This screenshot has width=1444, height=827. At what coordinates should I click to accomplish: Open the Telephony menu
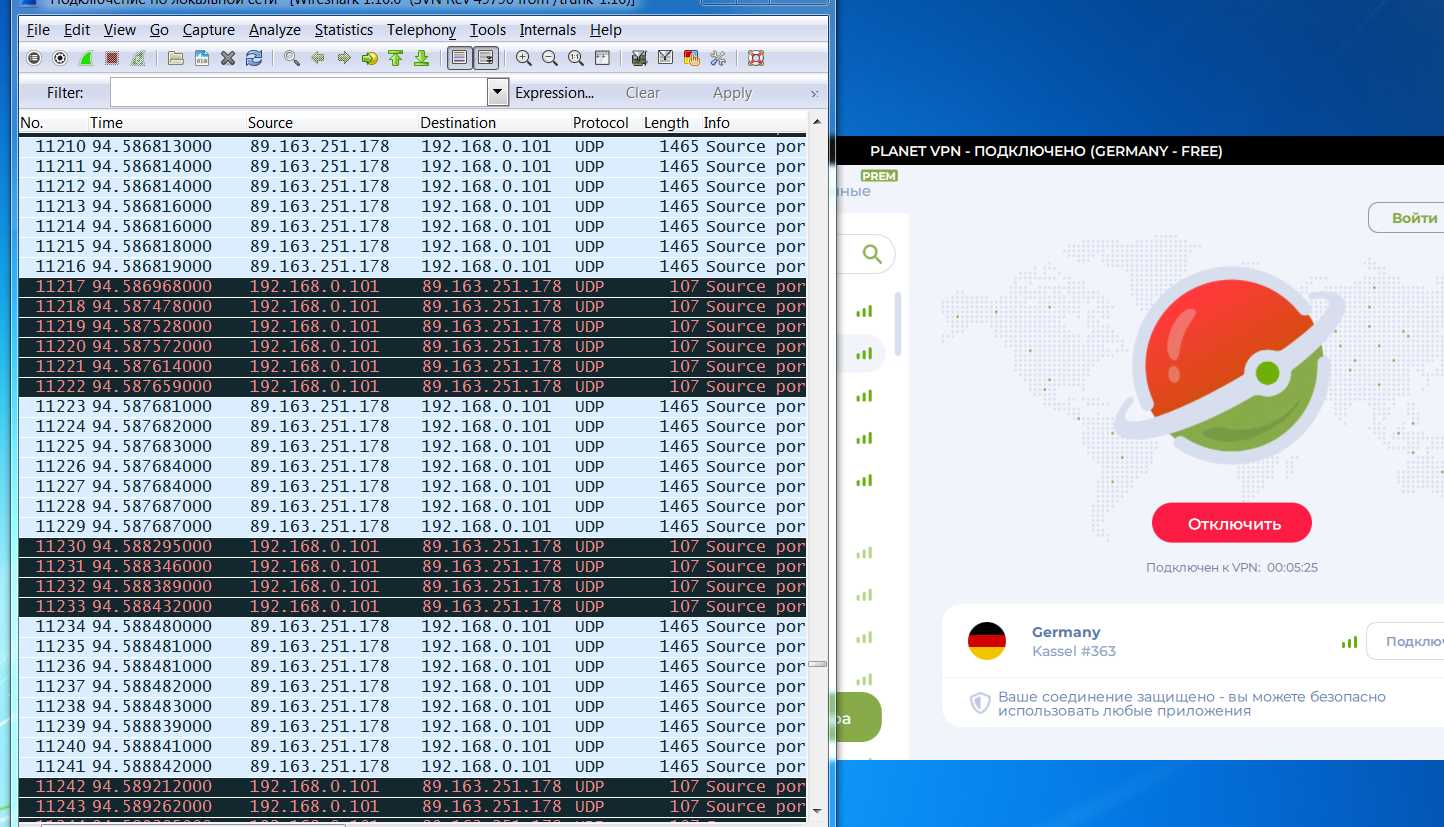click(x=421, y=30)
